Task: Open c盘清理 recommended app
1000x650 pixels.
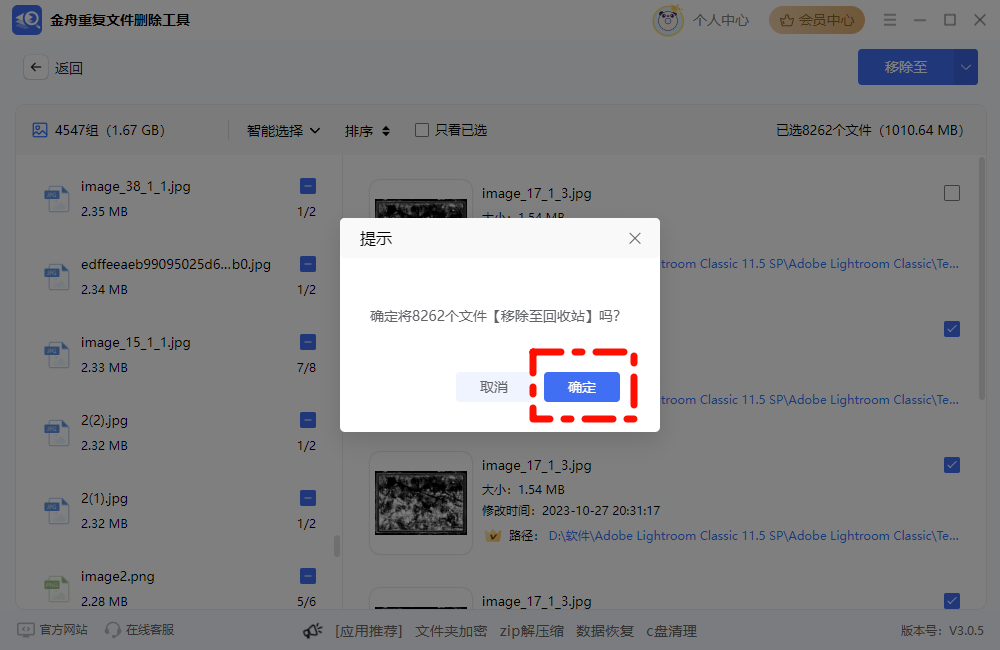Action: 671,631
